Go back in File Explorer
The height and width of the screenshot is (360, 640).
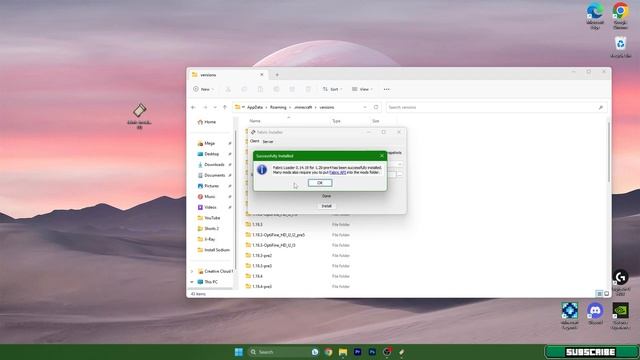tap(193, 107)
